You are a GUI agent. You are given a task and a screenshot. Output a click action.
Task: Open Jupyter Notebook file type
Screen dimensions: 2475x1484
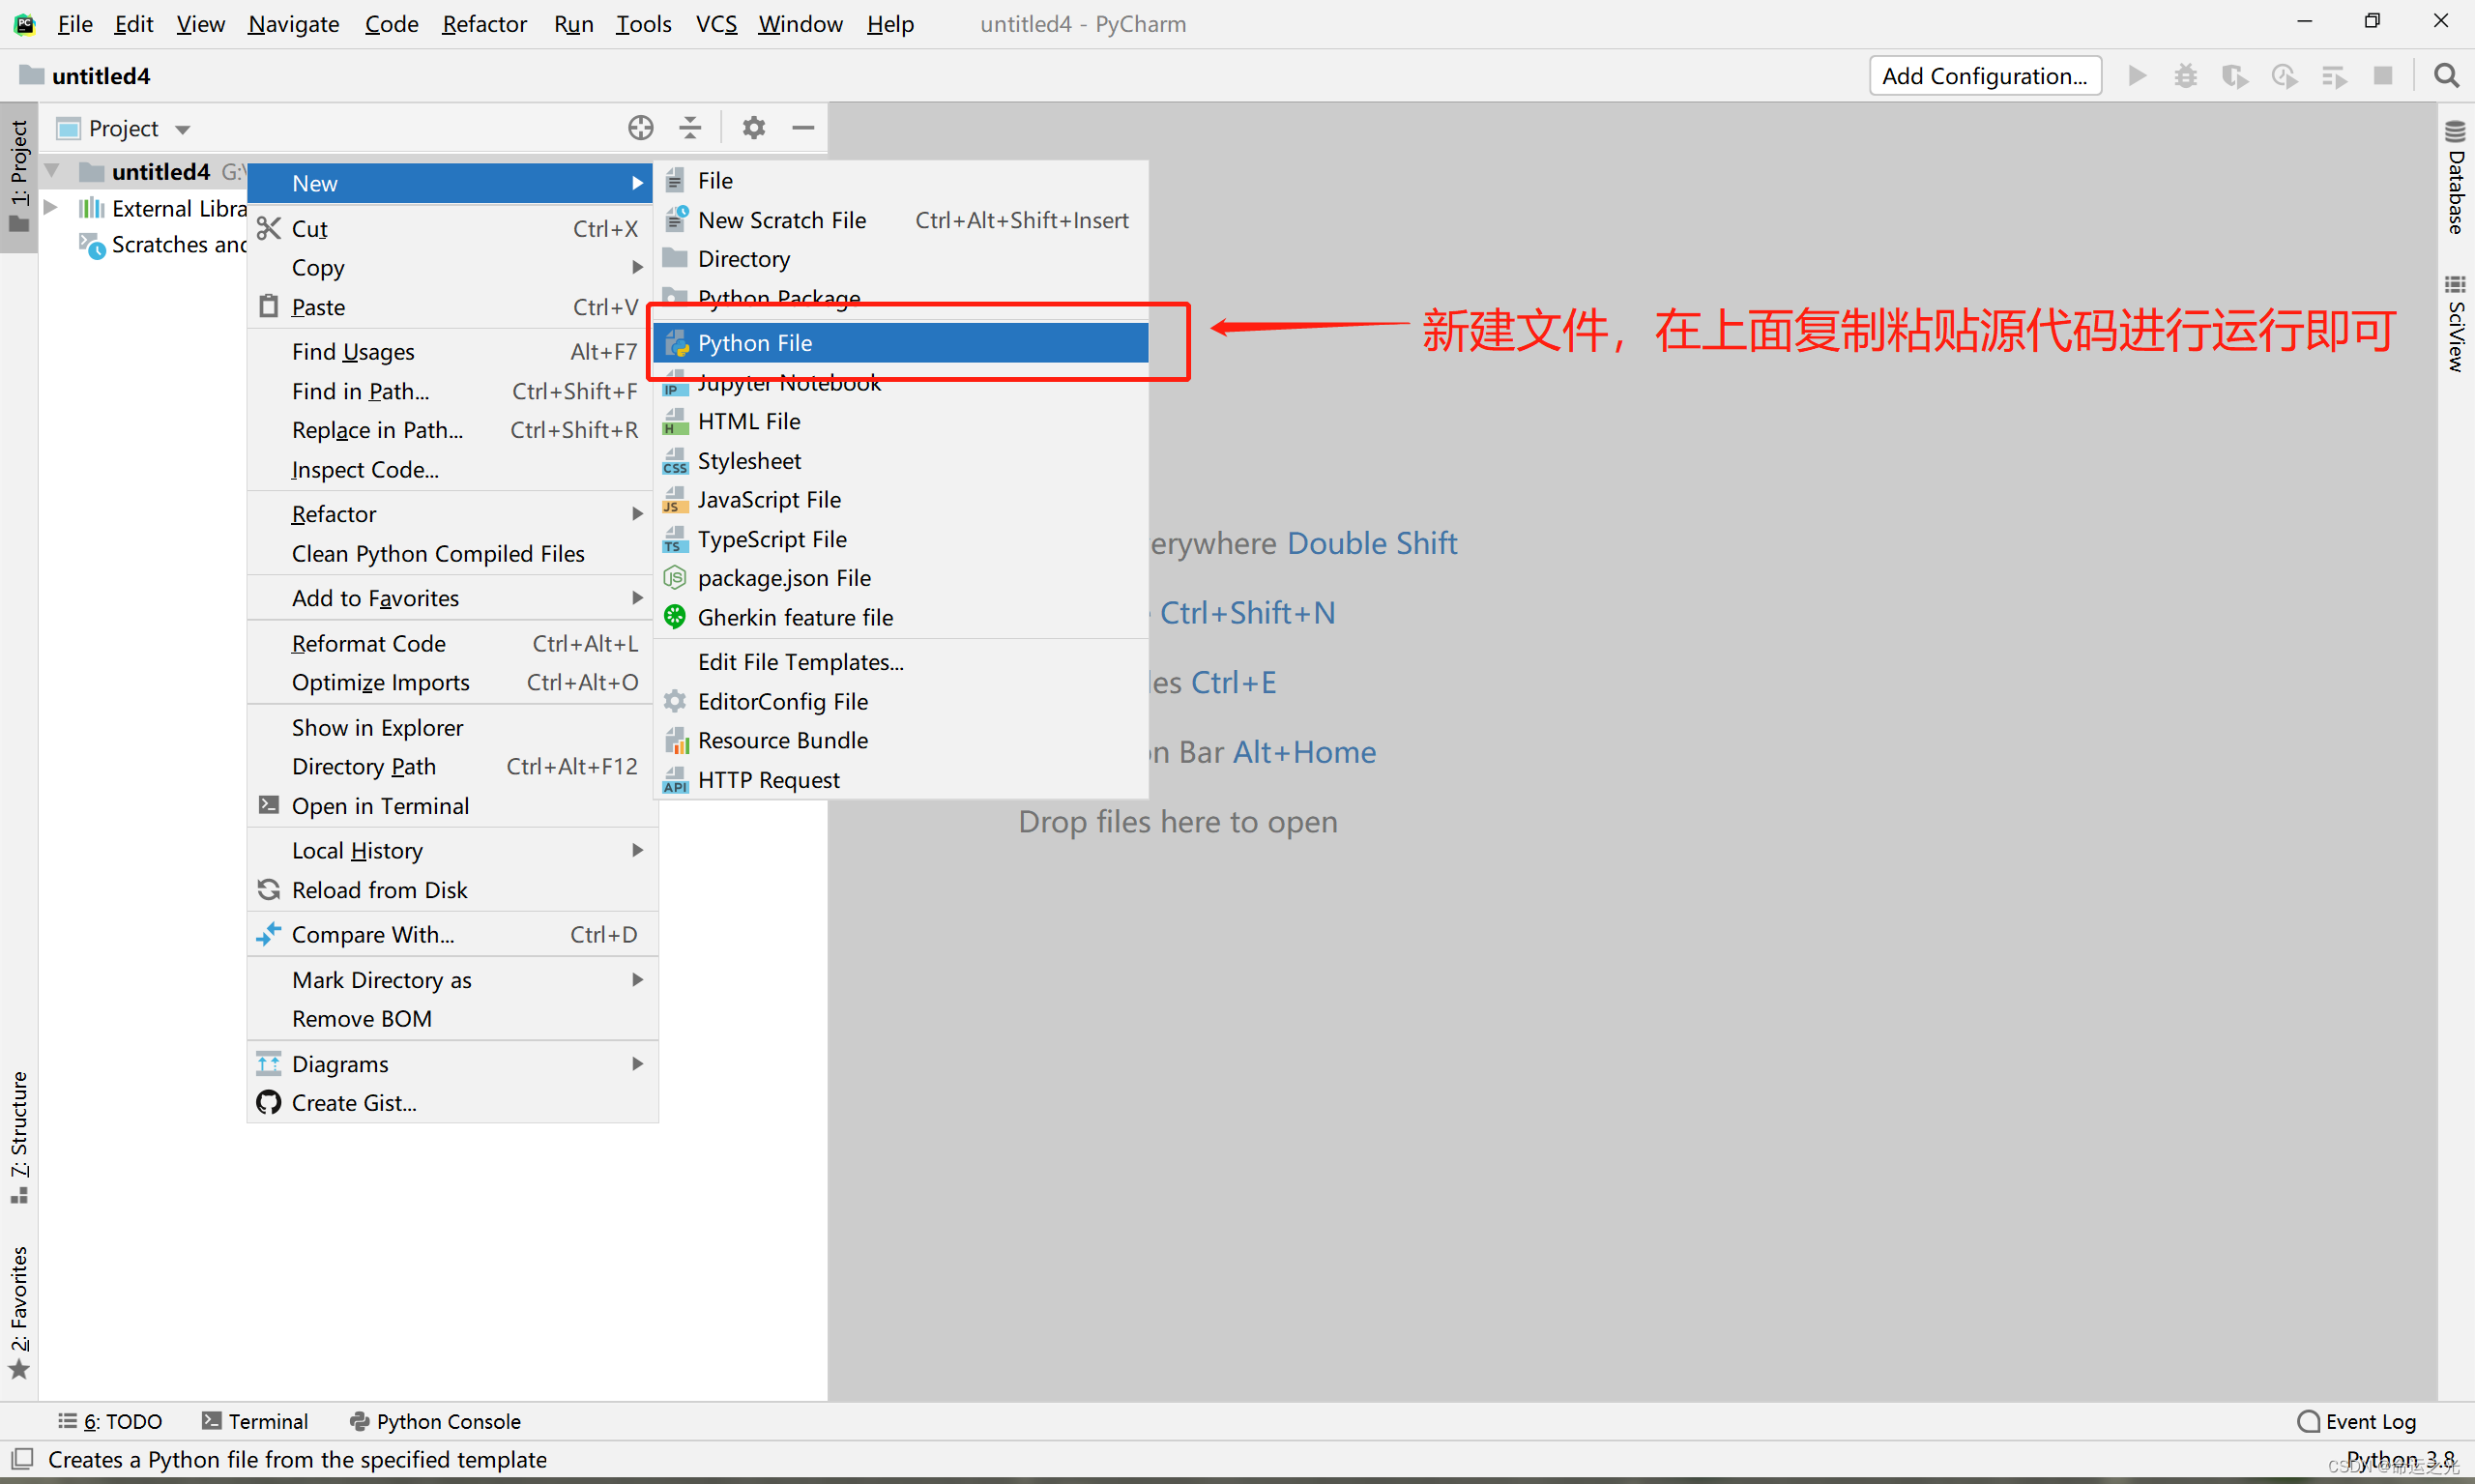792,382
